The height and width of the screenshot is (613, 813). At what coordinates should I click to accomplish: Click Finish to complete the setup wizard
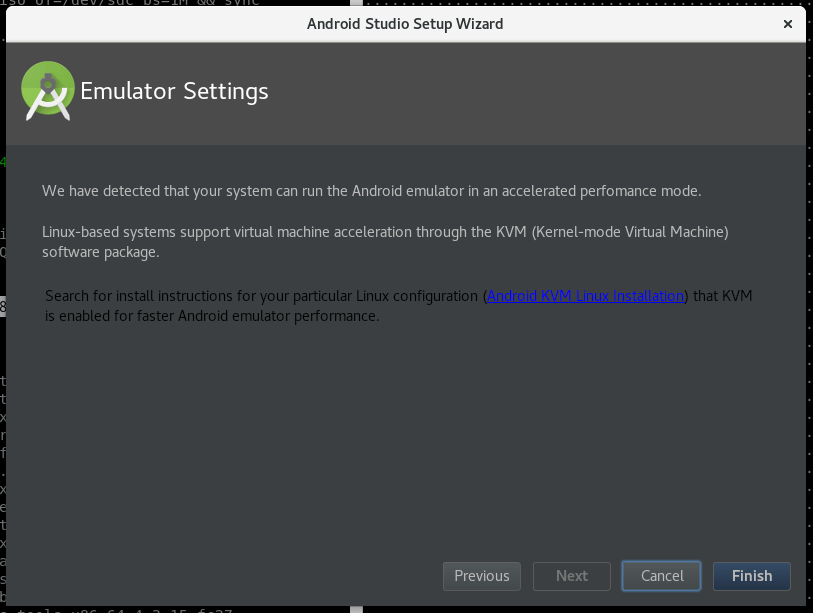click(751, 576)
